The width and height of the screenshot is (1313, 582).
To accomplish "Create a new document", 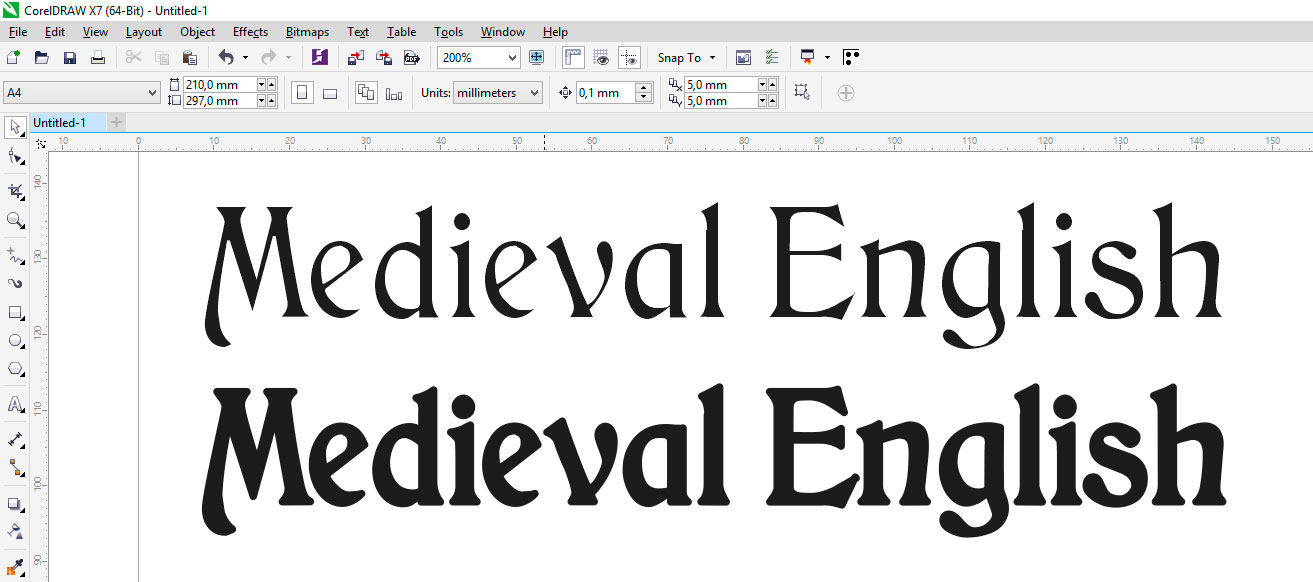I will click(x=14, y=58).
